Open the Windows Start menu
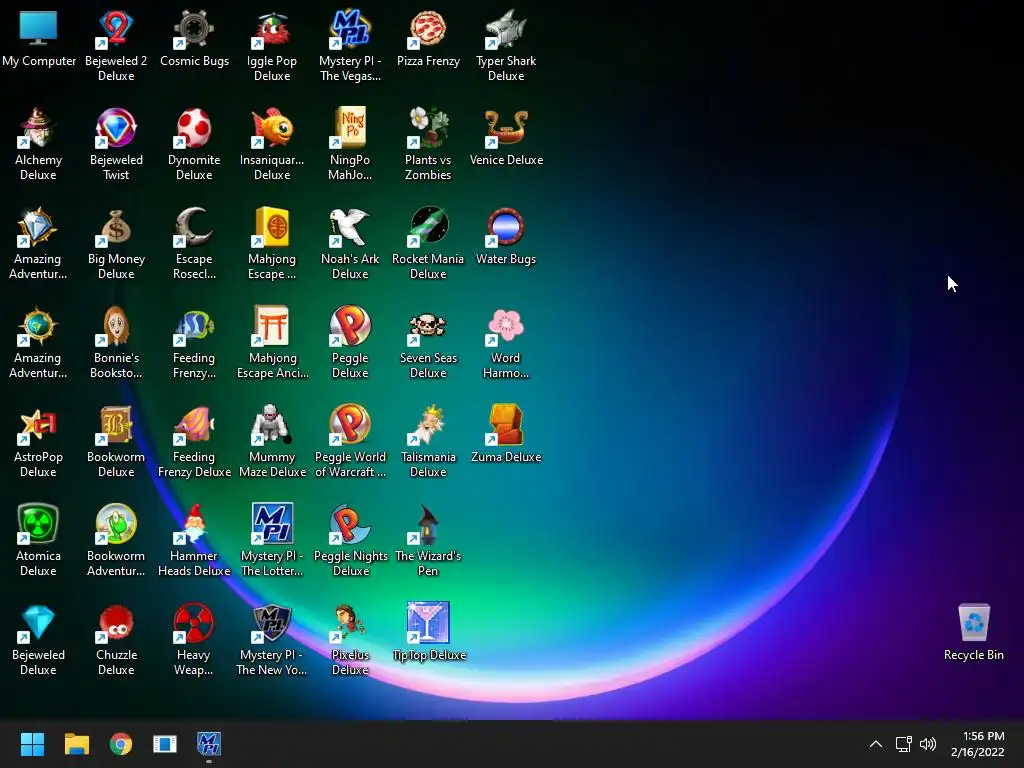The width and height of the screenshot is (1024, 768). [x=32, y=744]
